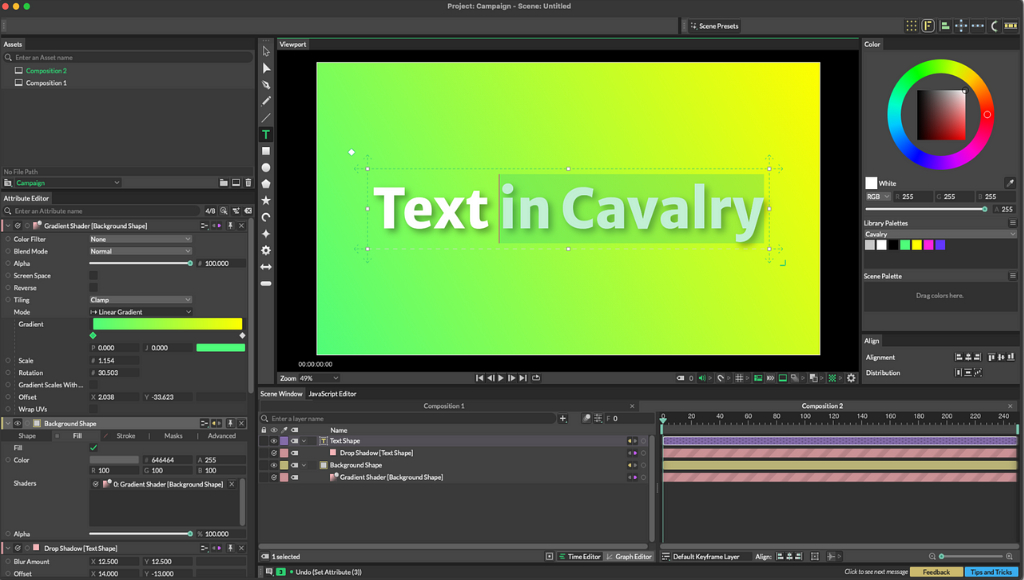Click the Tips and Tricks button
This screenshot has width=1024, height=580.
click(x=991, y=572)
